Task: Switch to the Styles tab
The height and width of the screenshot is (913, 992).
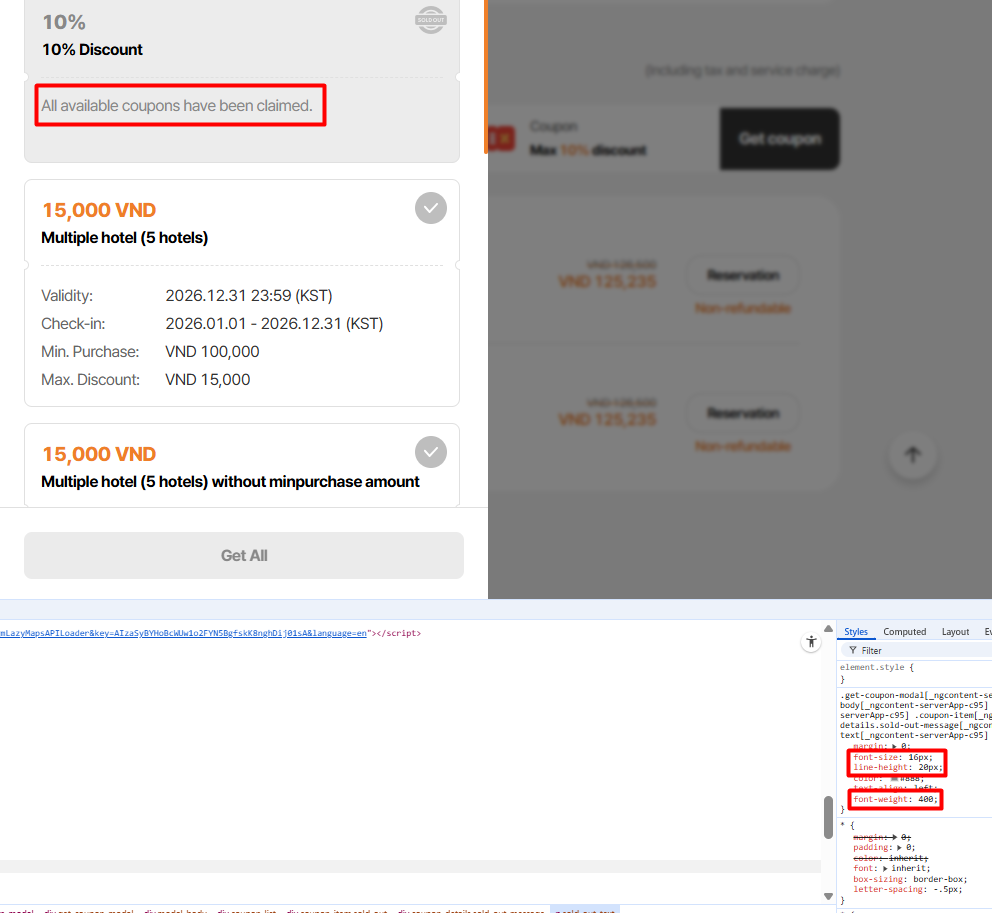Action: (855, 631)
